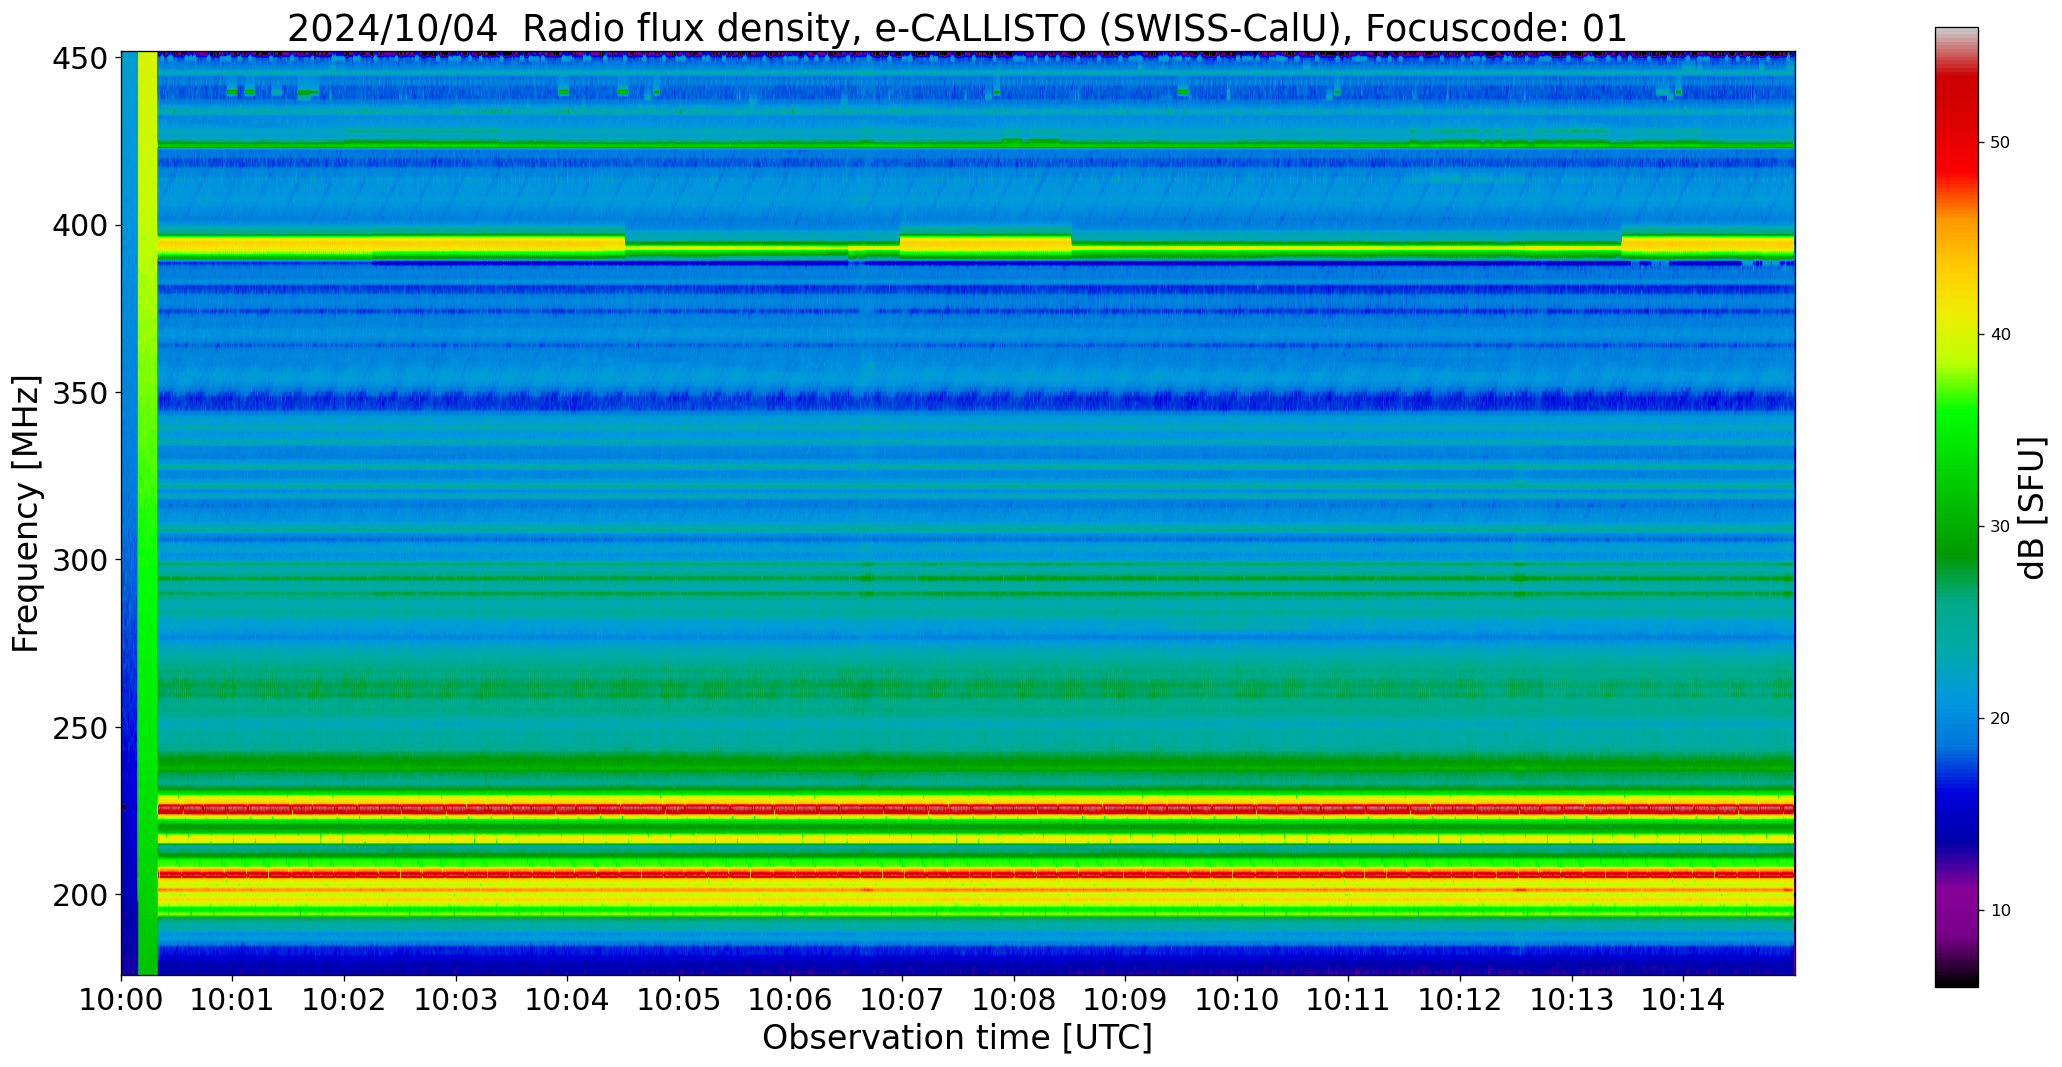Click the 10:05 time tick label
The height and width of the screenshot is (1067, 2062).
(x=680, y=1000)
